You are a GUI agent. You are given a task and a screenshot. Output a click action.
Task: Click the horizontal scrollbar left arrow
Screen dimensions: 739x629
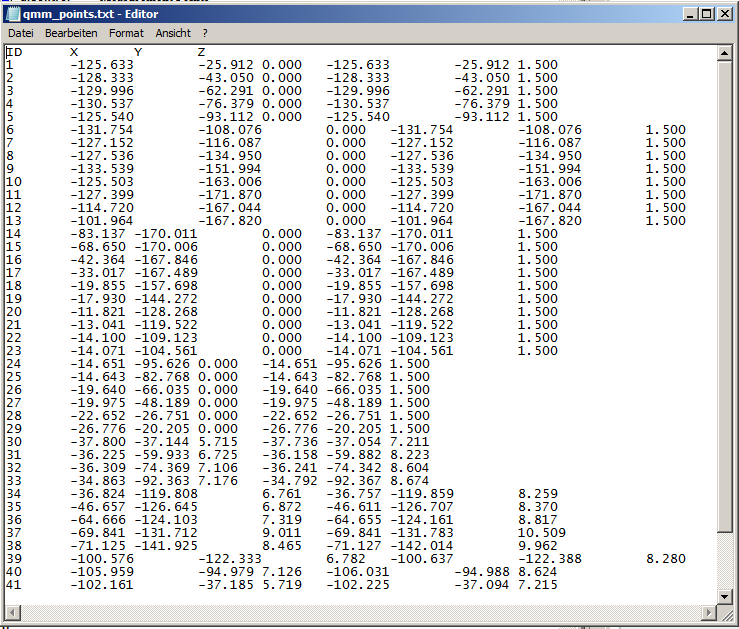pos(13,612)
